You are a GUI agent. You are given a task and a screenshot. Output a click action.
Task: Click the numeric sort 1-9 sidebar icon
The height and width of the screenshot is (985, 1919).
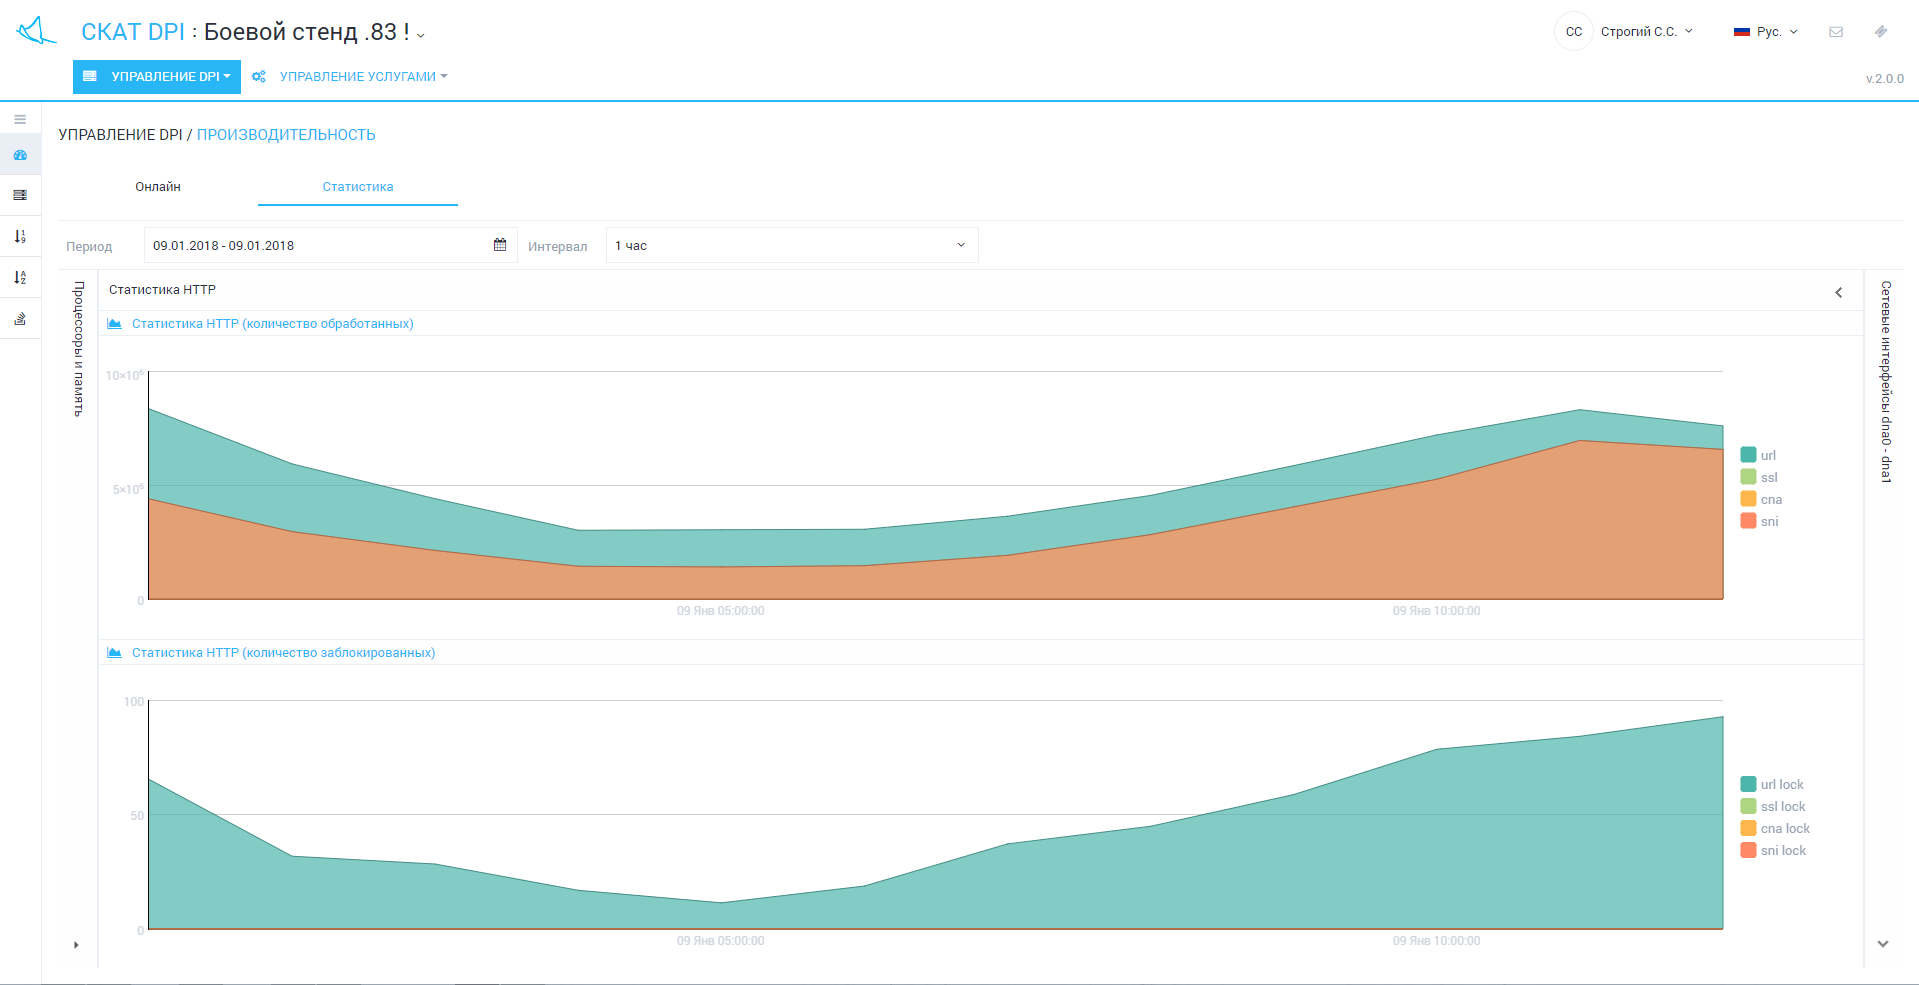click(x=20, y=237)
